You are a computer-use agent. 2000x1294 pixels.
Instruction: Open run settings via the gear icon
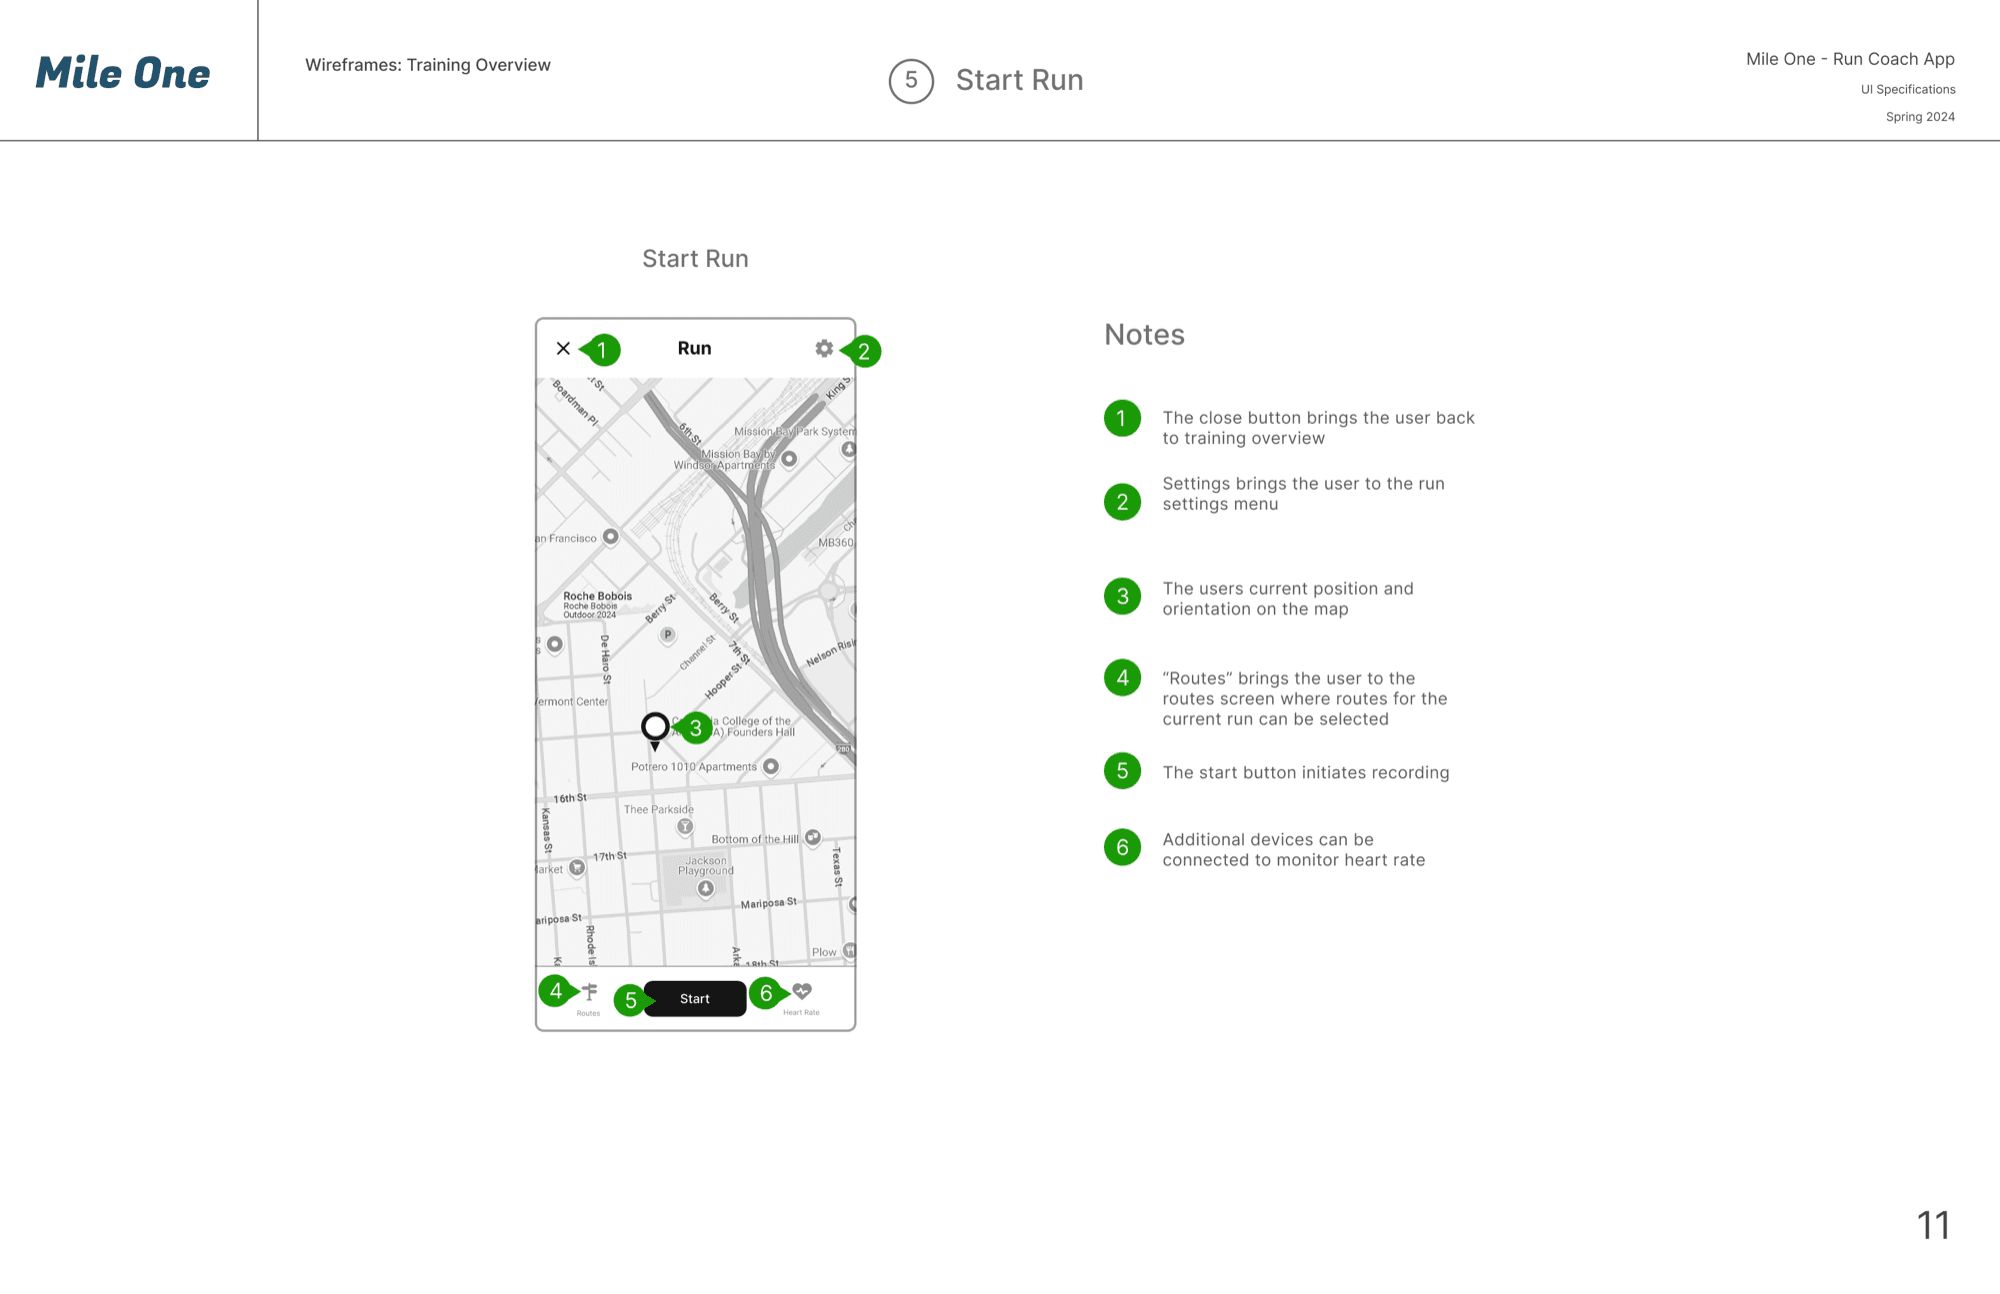pyautogui.click(x=824, y=348)
